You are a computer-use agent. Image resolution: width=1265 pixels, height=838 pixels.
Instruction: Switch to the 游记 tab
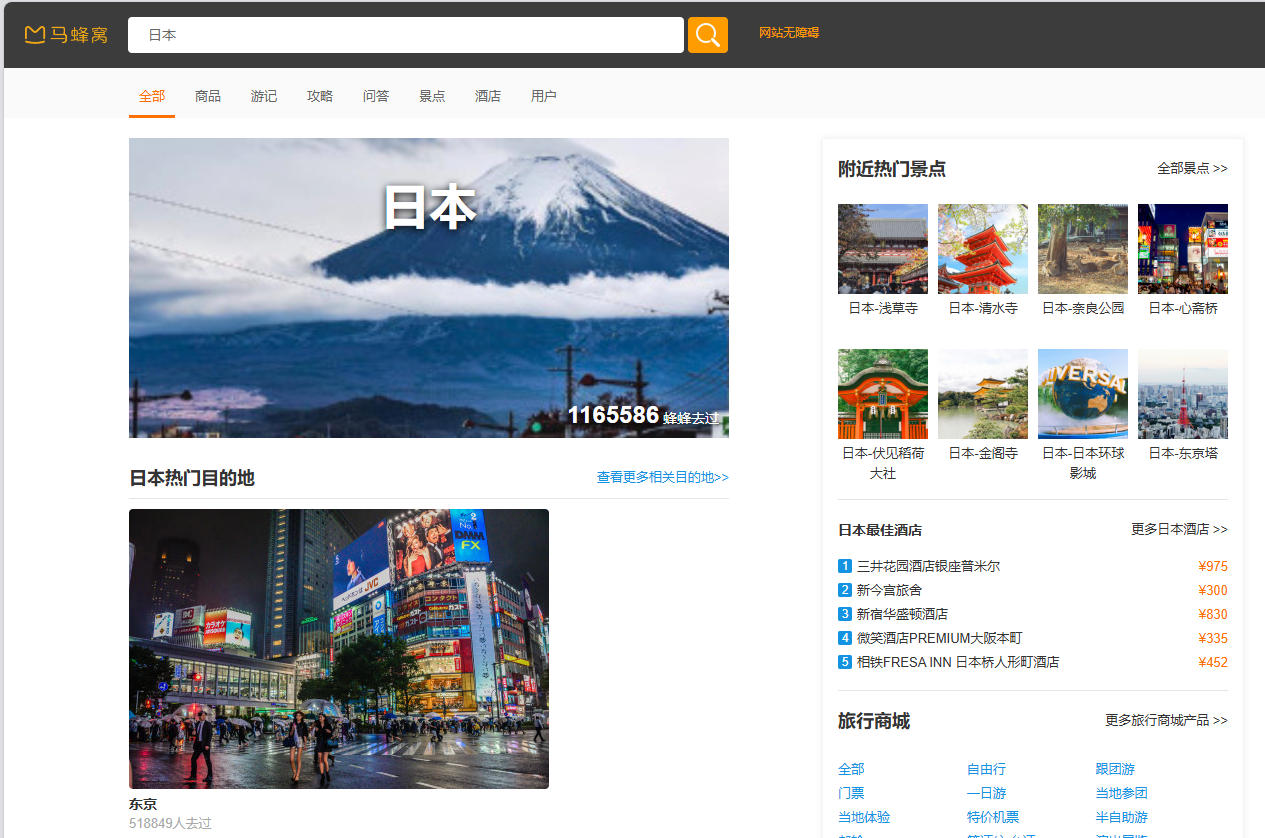(264, 96)
